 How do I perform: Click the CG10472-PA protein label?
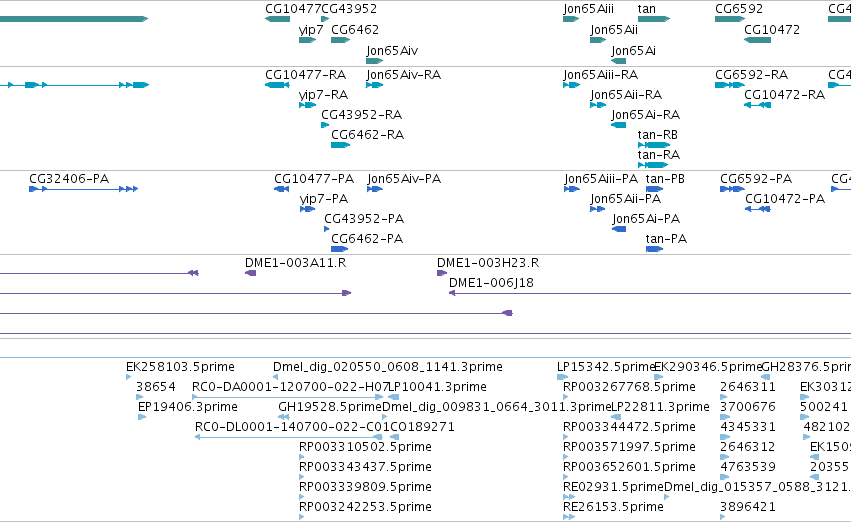tap(785, 199)
